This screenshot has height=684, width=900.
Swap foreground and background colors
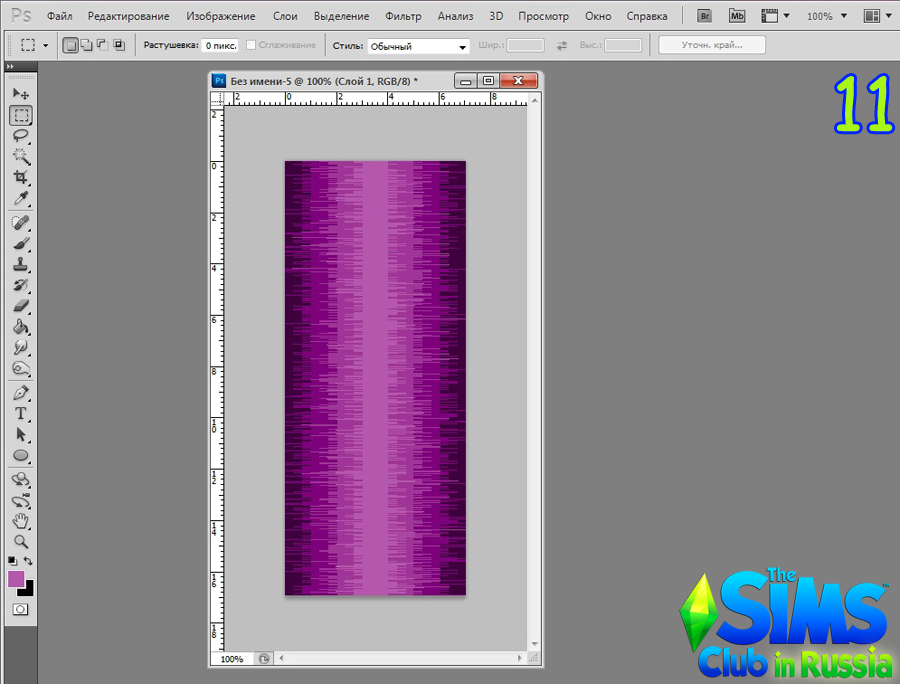click(x=29, y=560)
